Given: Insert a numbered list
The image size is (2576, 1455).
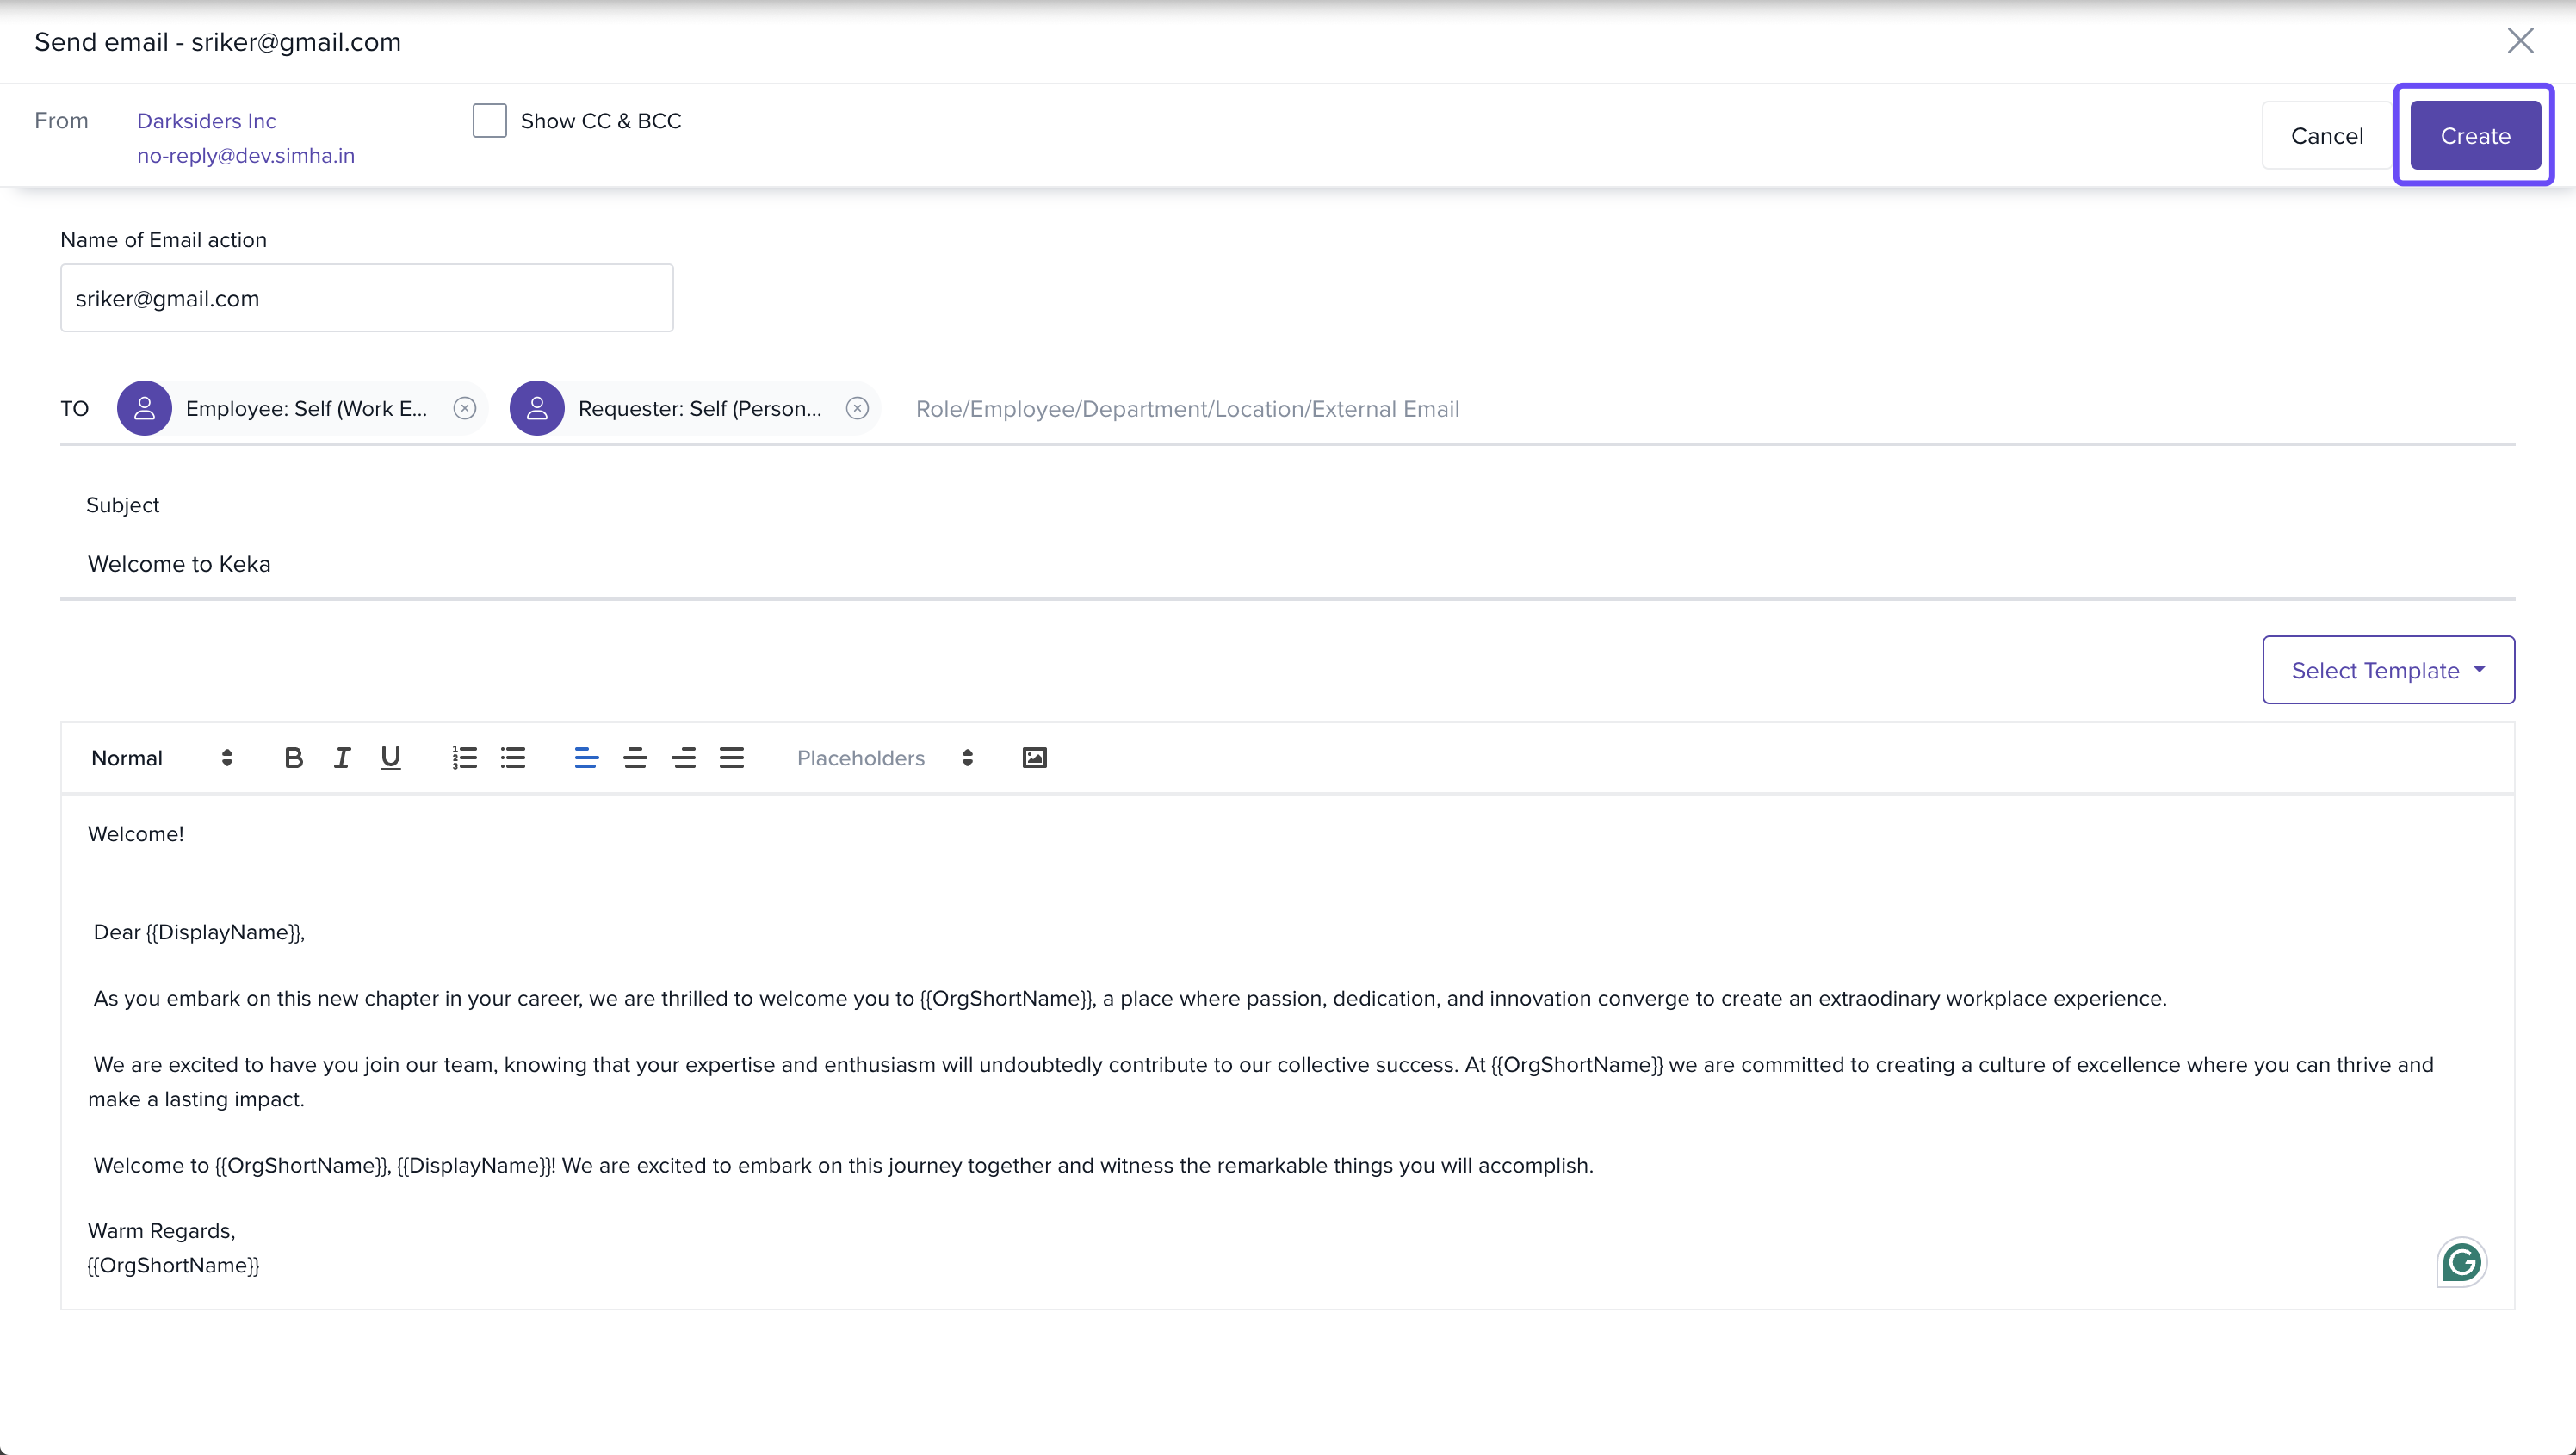Looking at the screenshot, I should [464, 758].
